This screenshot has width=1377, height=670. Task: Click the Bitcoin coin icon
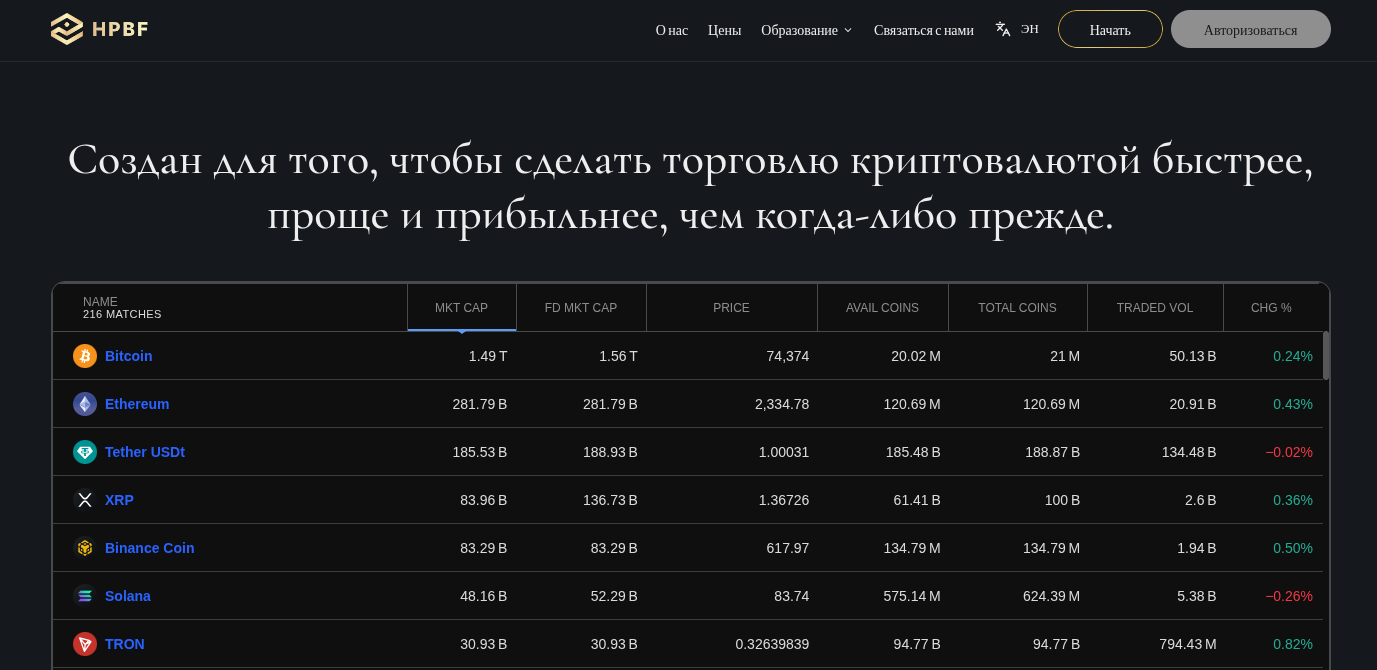[x=85, y=356]
